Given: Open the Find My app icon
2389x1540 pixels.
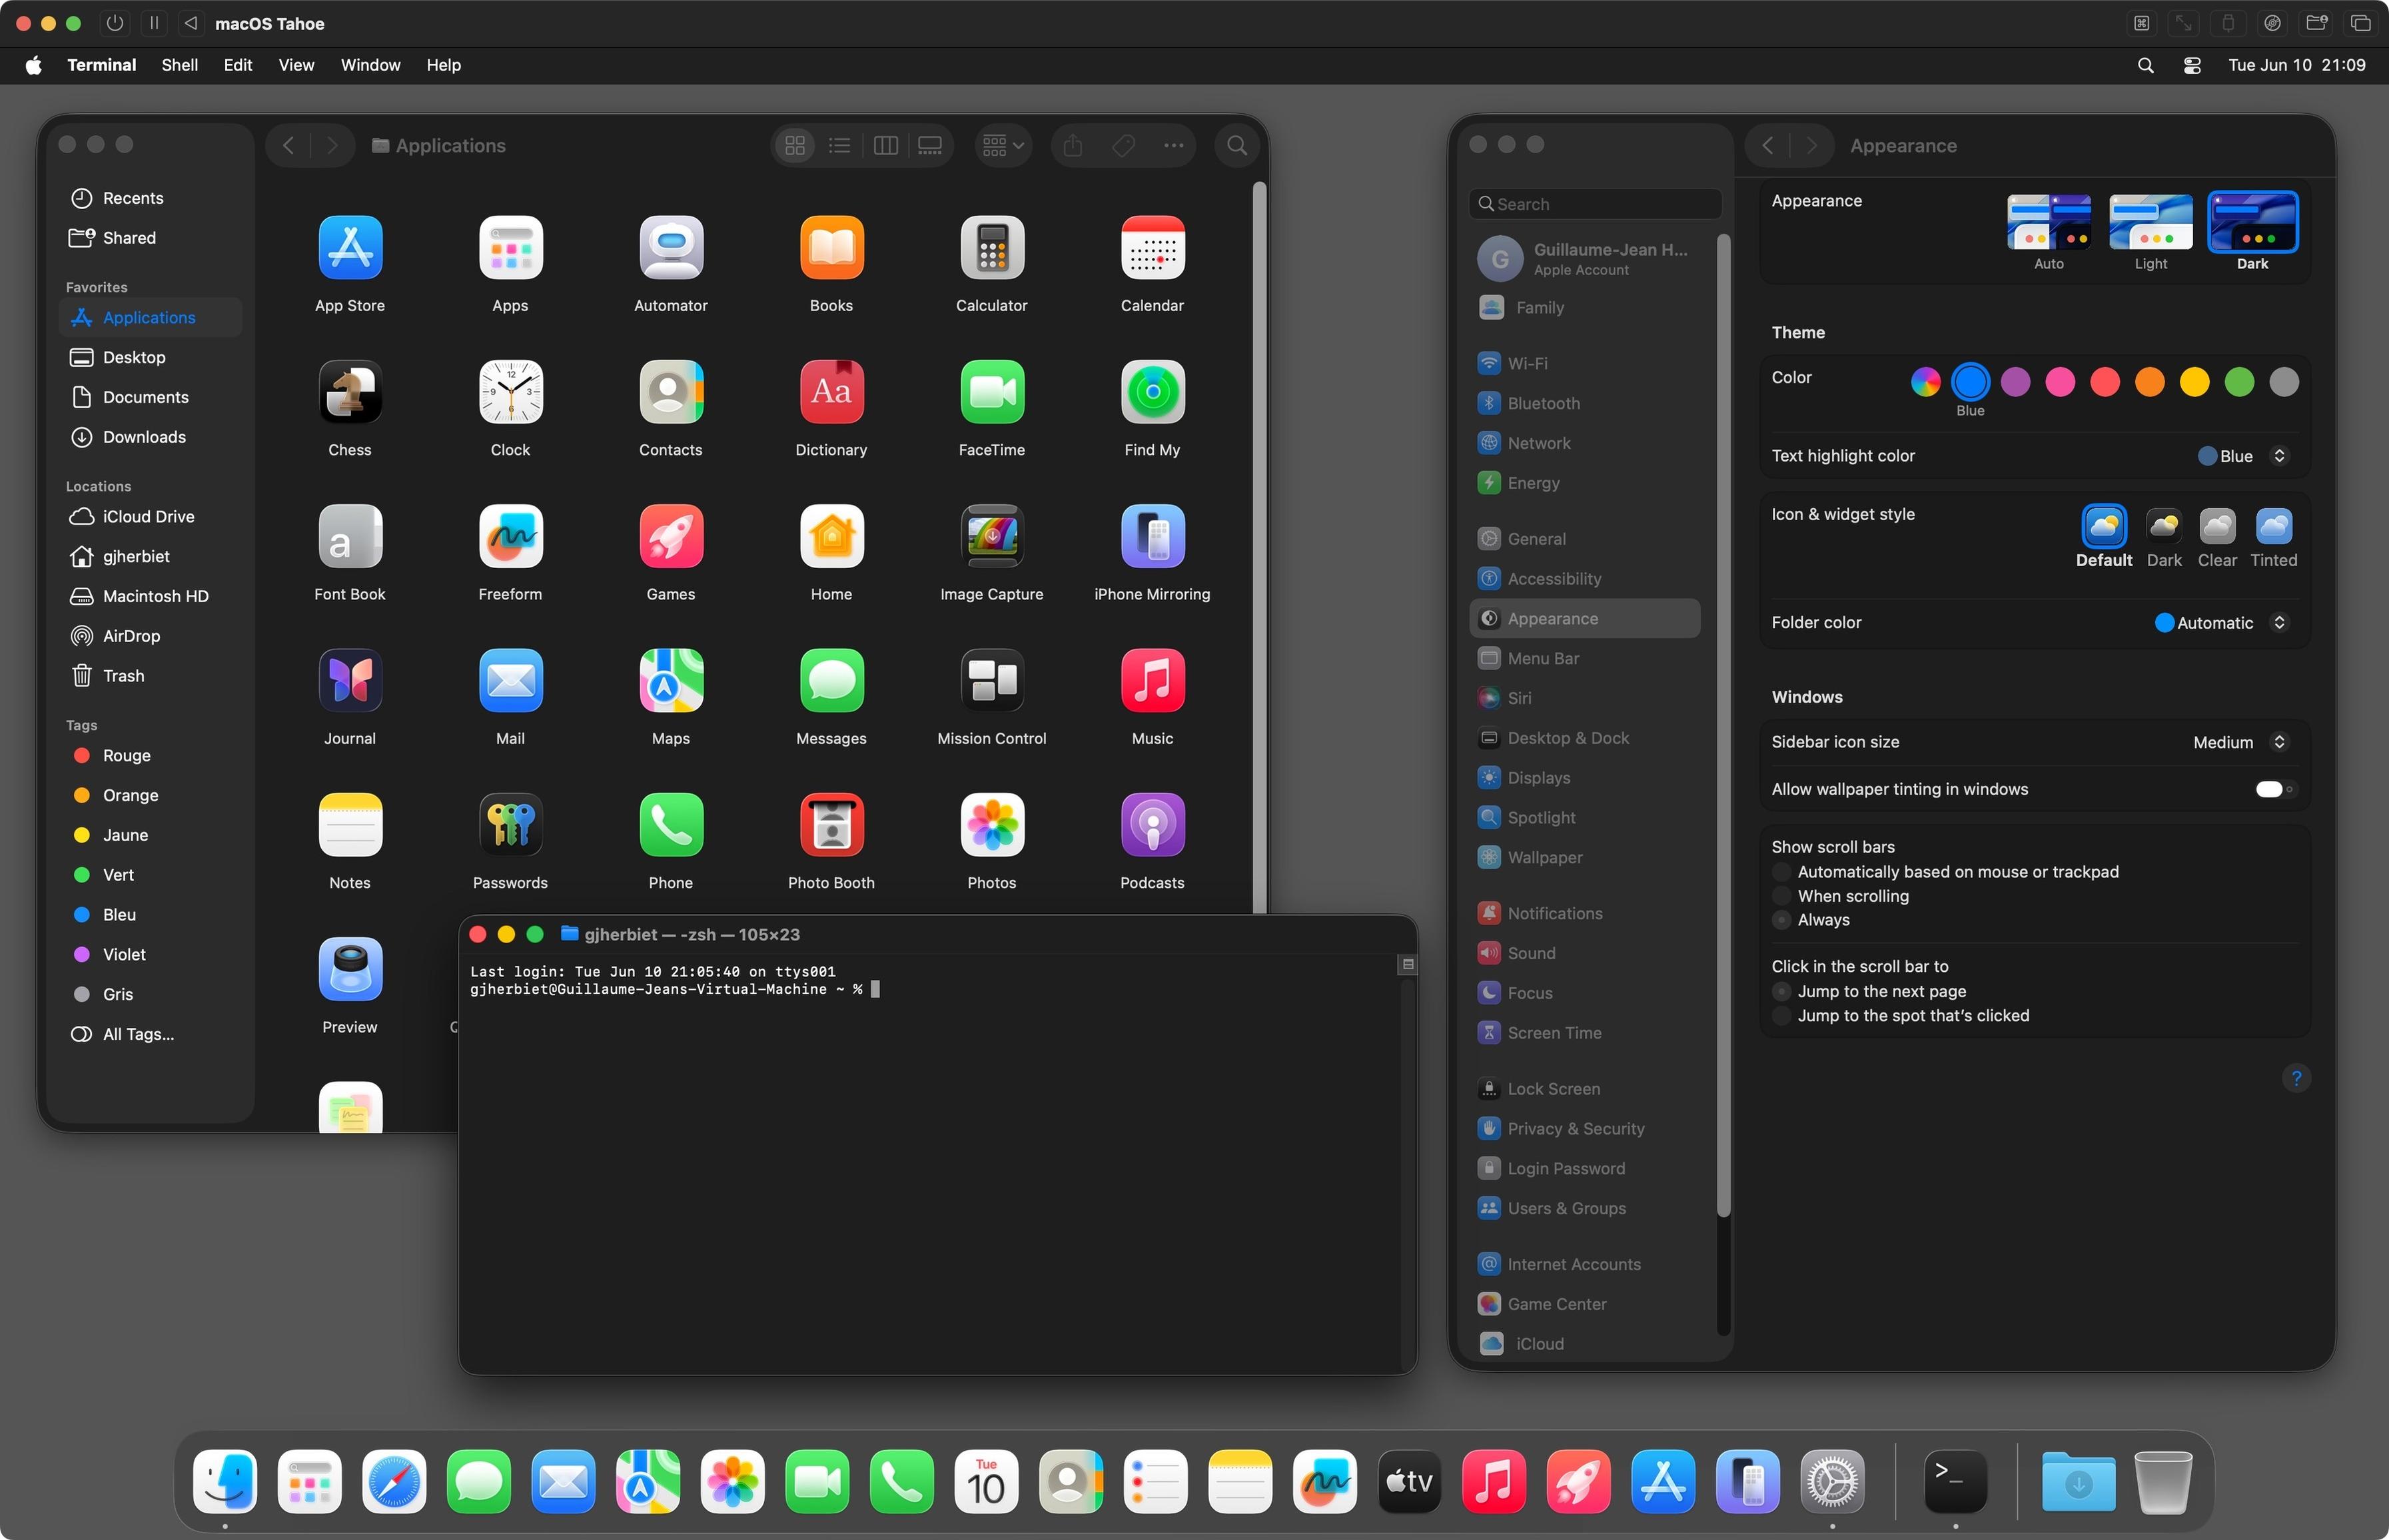Looking at the screenshot, I should point(1152,392).
